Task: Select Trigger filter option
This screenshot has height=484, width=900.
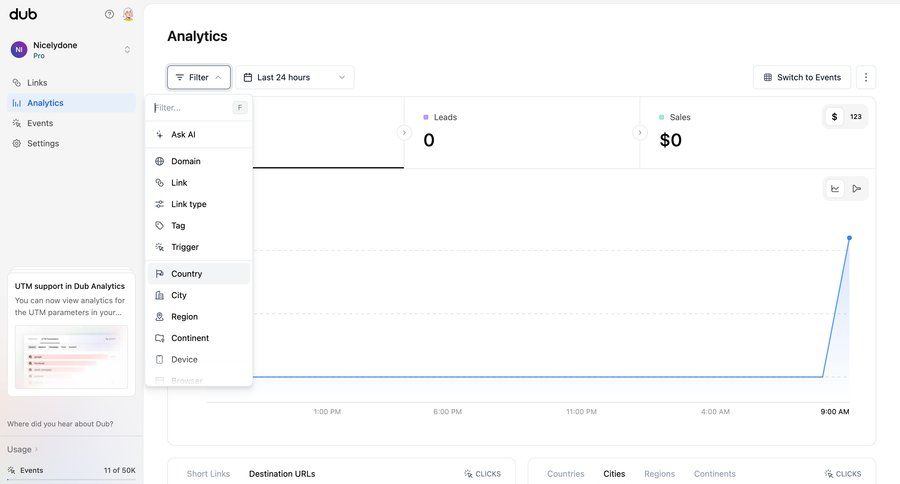Action: 199,247
